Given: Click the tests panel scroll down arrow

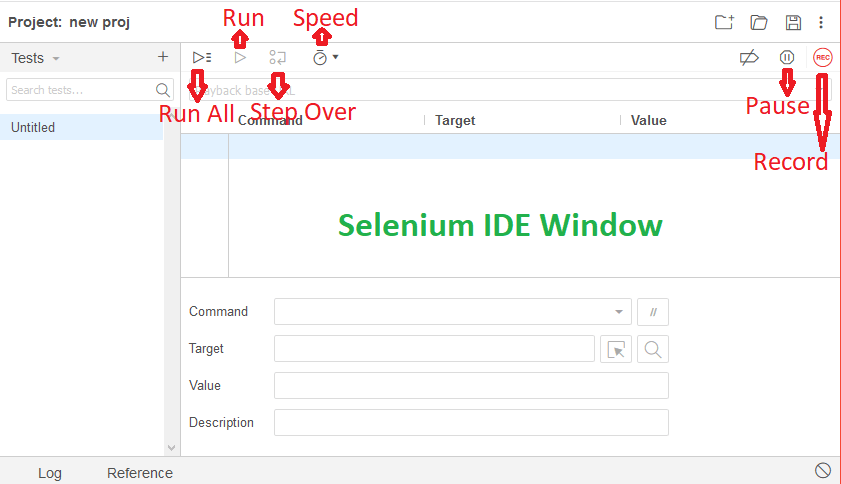Looking at the screenshot, I should 171,448.
